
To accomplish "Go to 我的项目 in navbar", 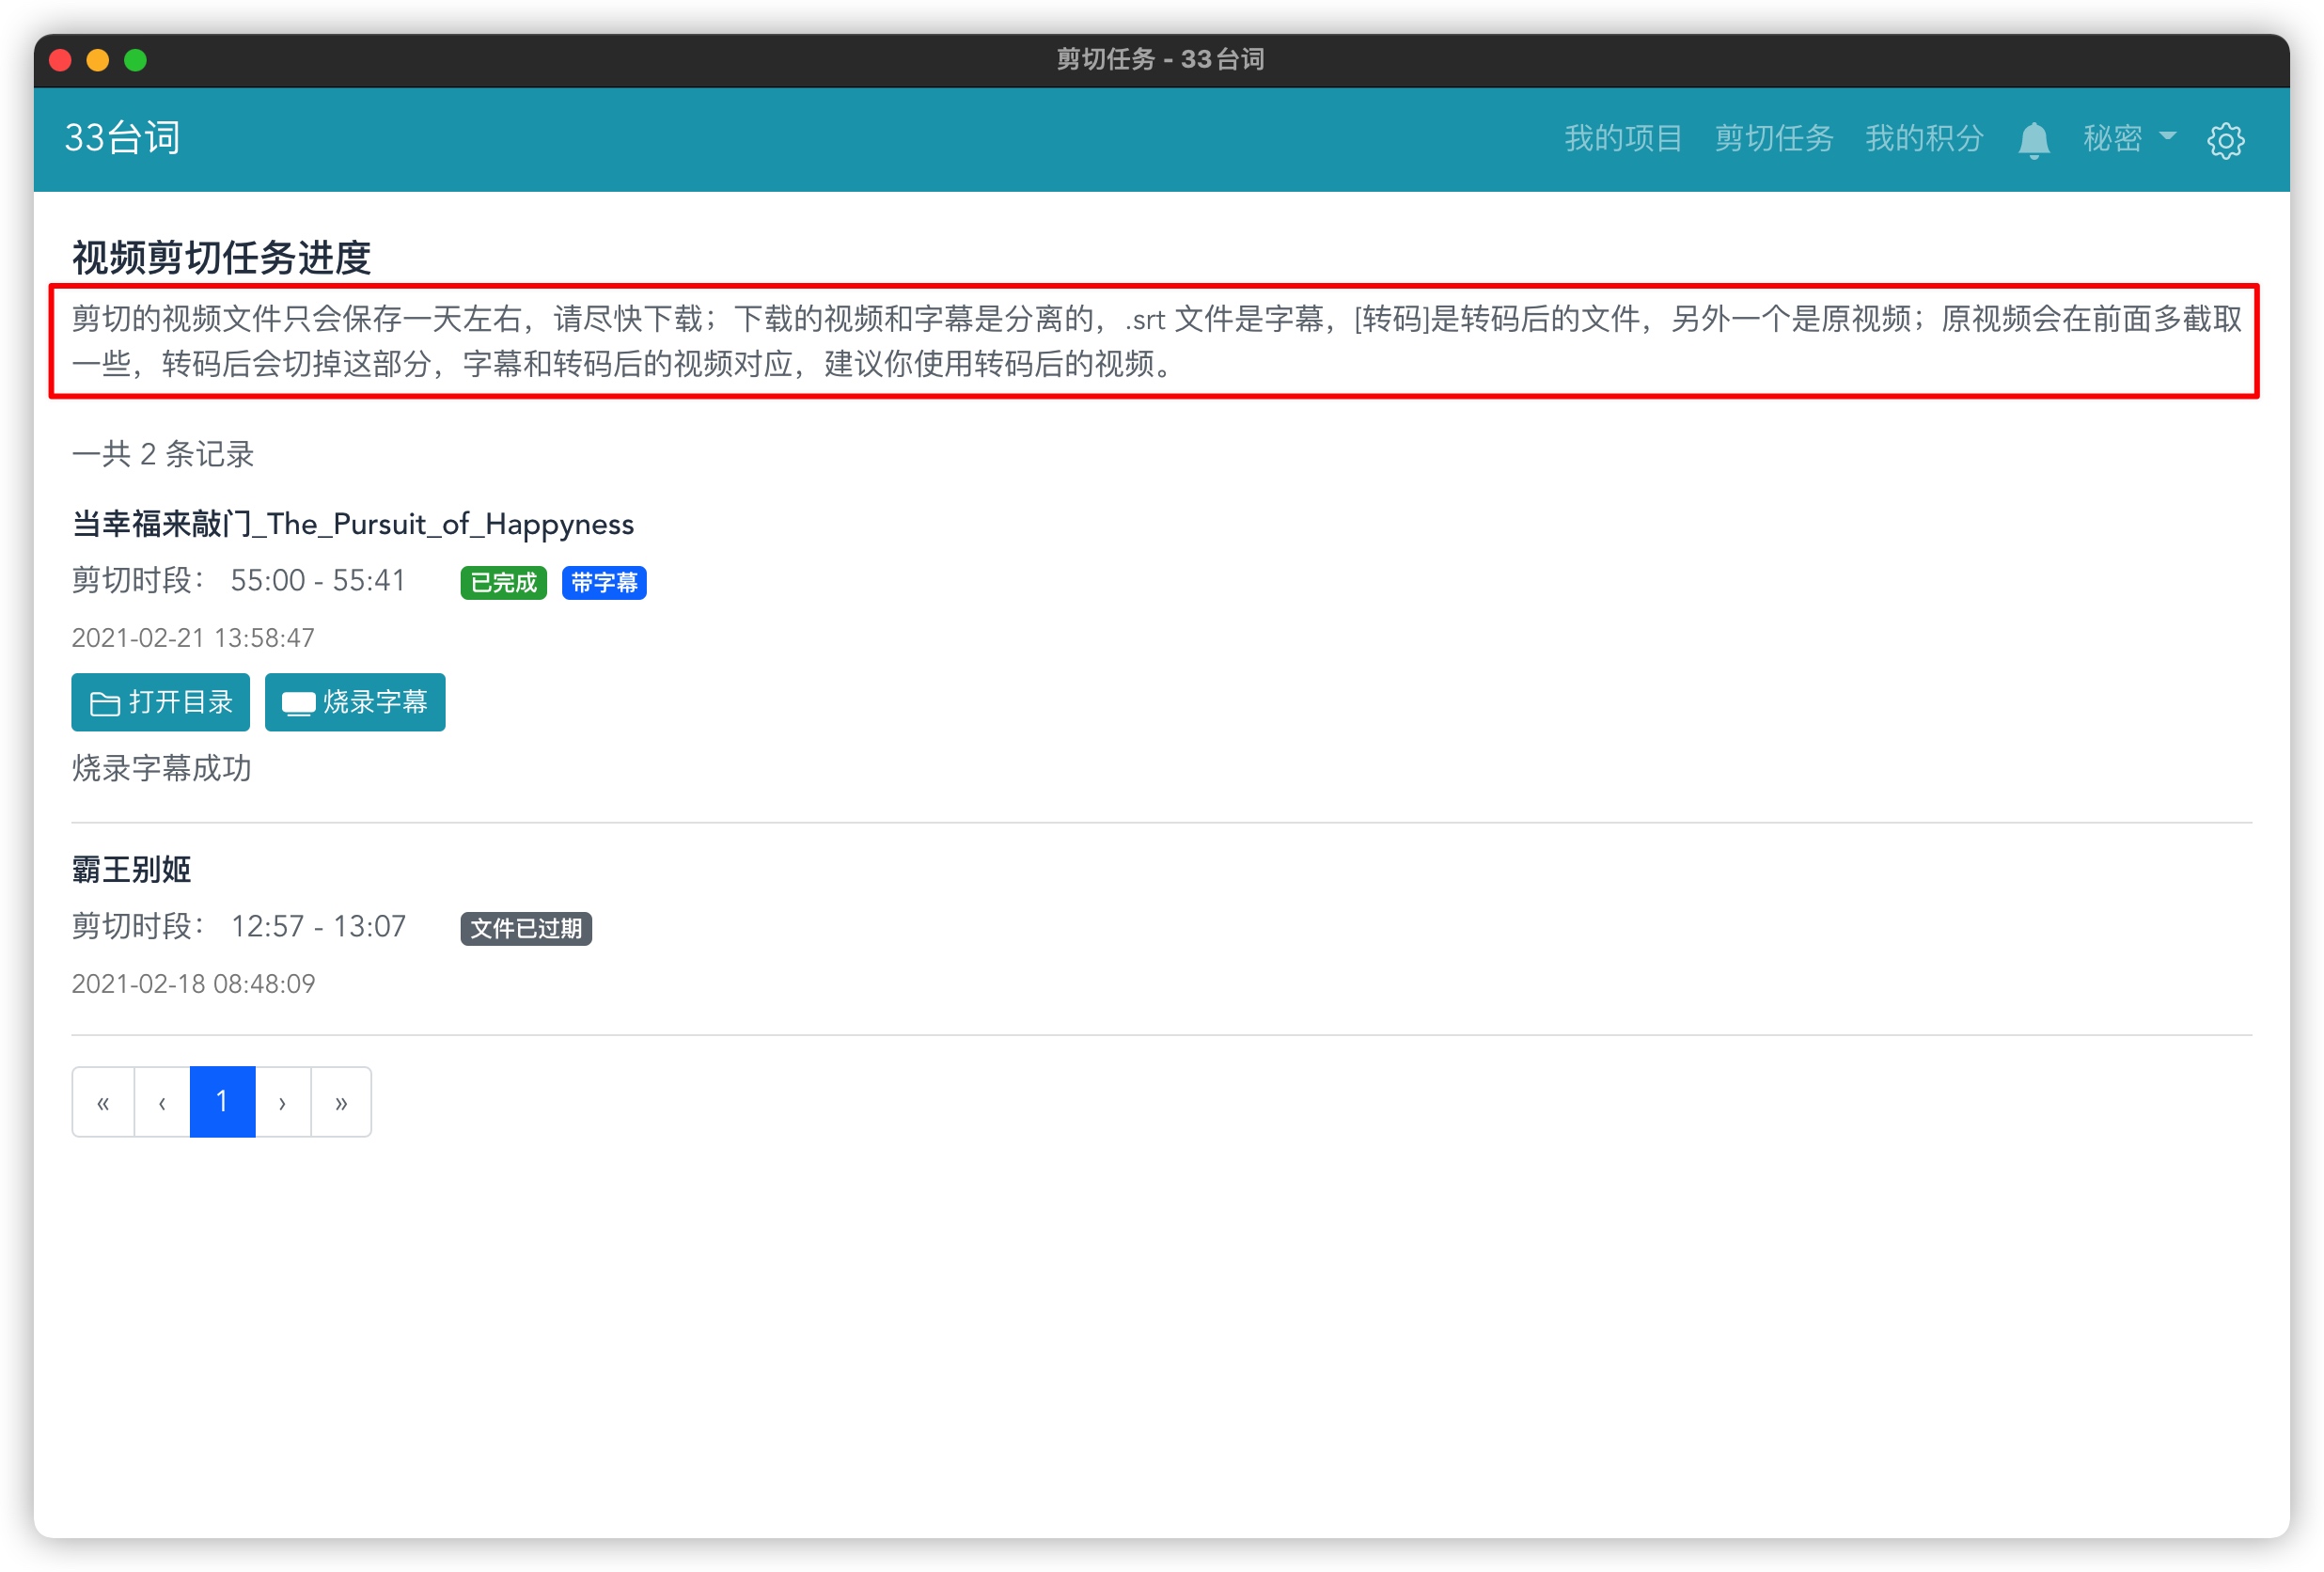I will [1623, 138].
